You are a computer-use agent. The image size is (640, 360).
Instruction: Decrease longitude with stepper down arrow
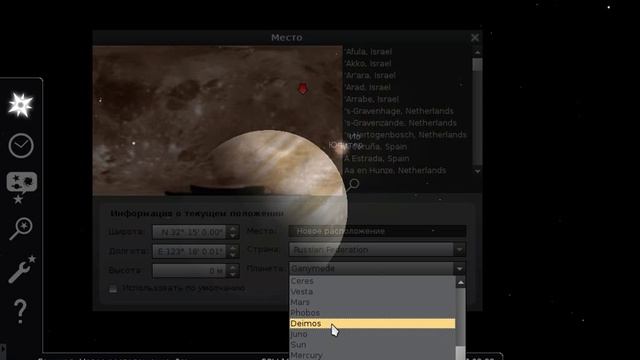tap(233, 255)
